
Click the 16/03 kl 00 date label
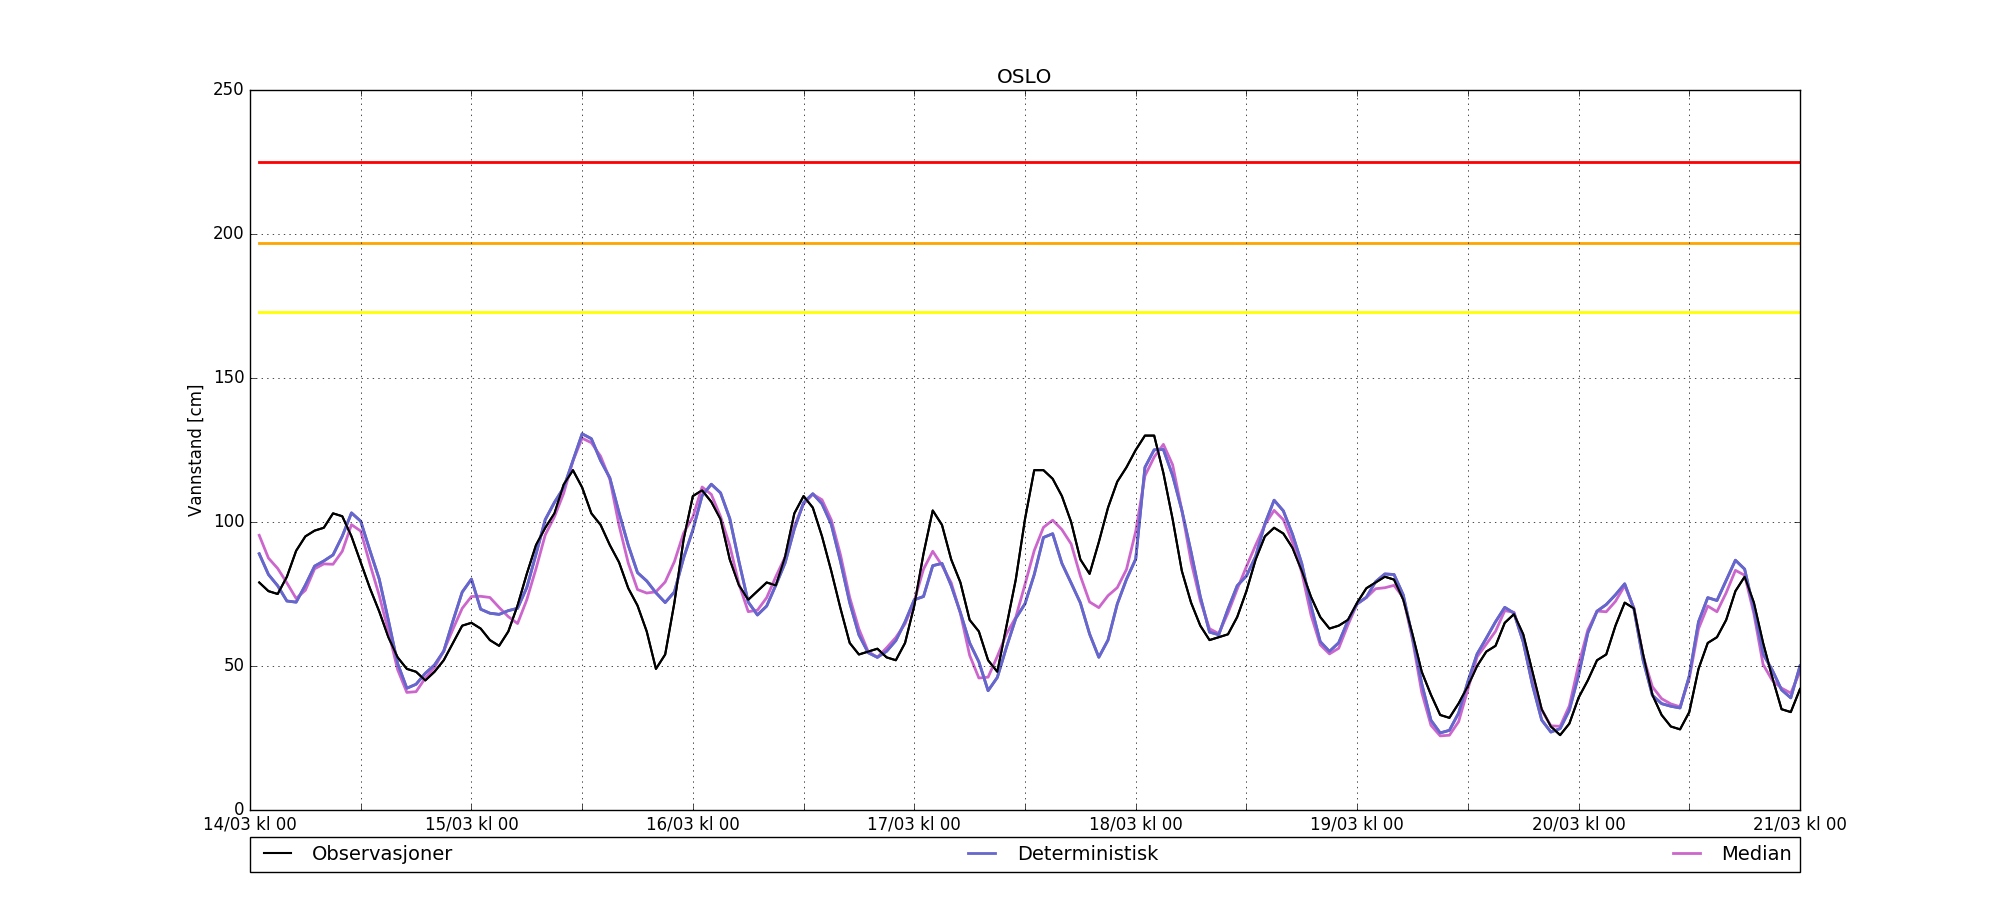click(693, 825)
